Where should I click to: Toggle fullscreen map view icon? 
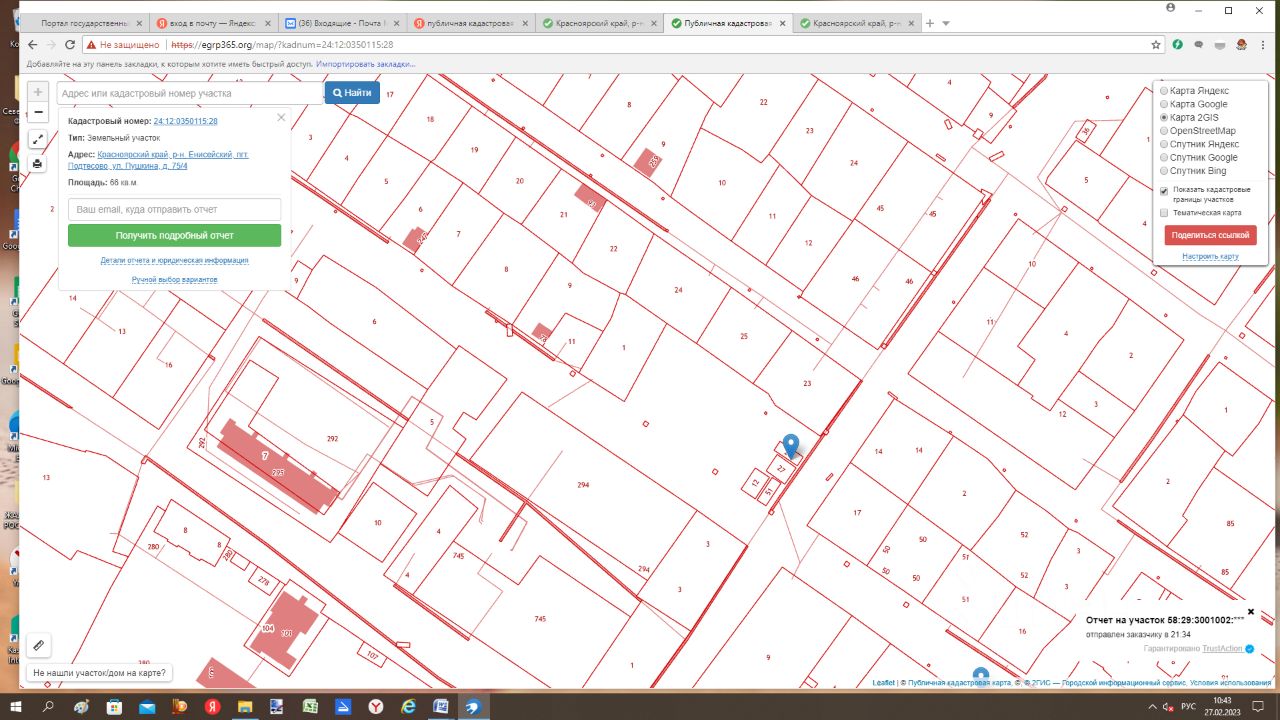coord(38,140)
